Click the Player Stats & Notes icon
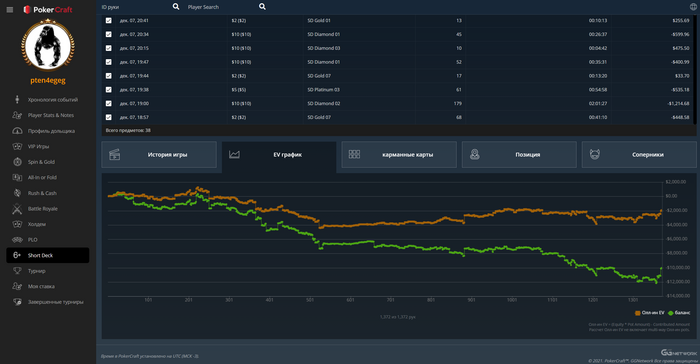The width and height of the screenshot is (700, 364). (x=17, y=115)
